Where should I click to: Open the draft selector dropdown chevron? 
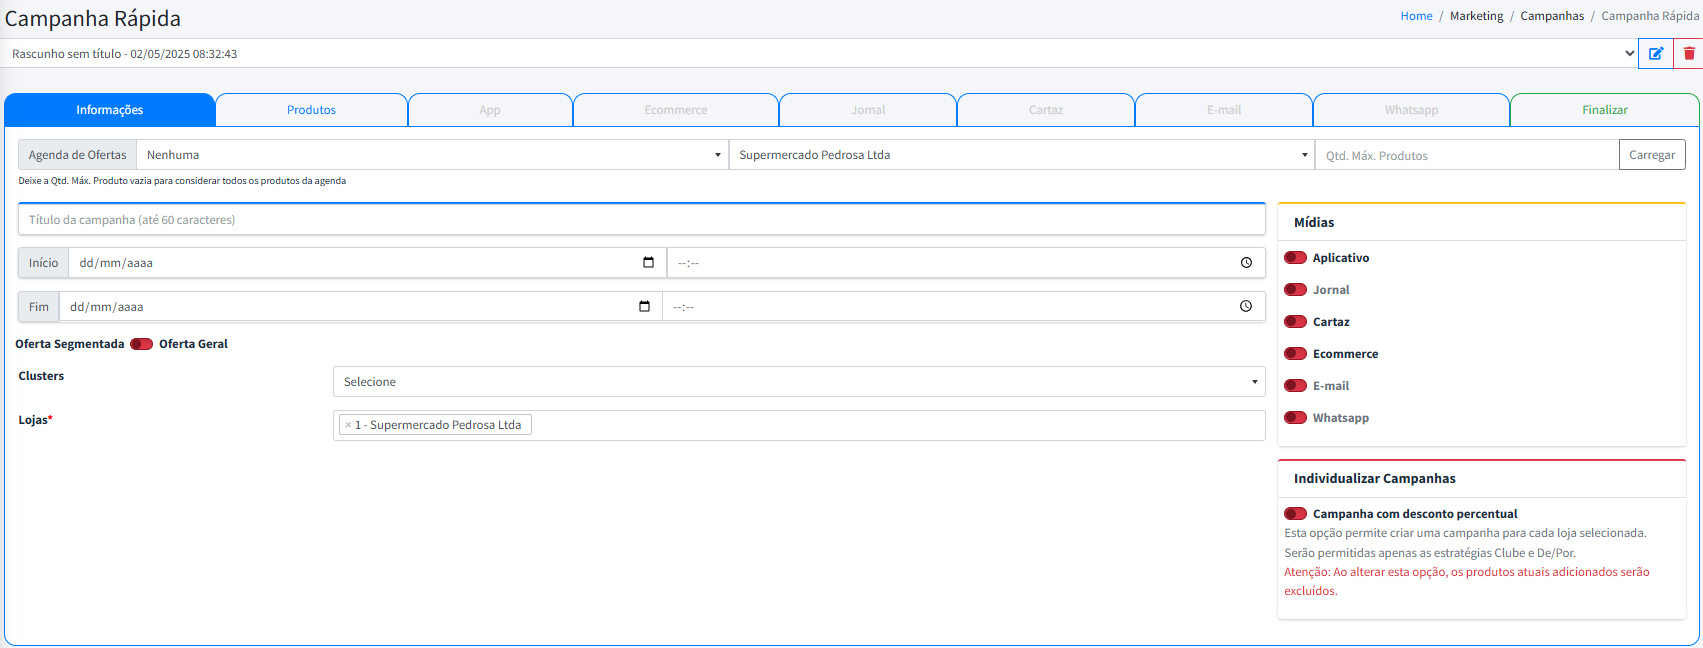pyautogui.click(x=1629, y=54)
